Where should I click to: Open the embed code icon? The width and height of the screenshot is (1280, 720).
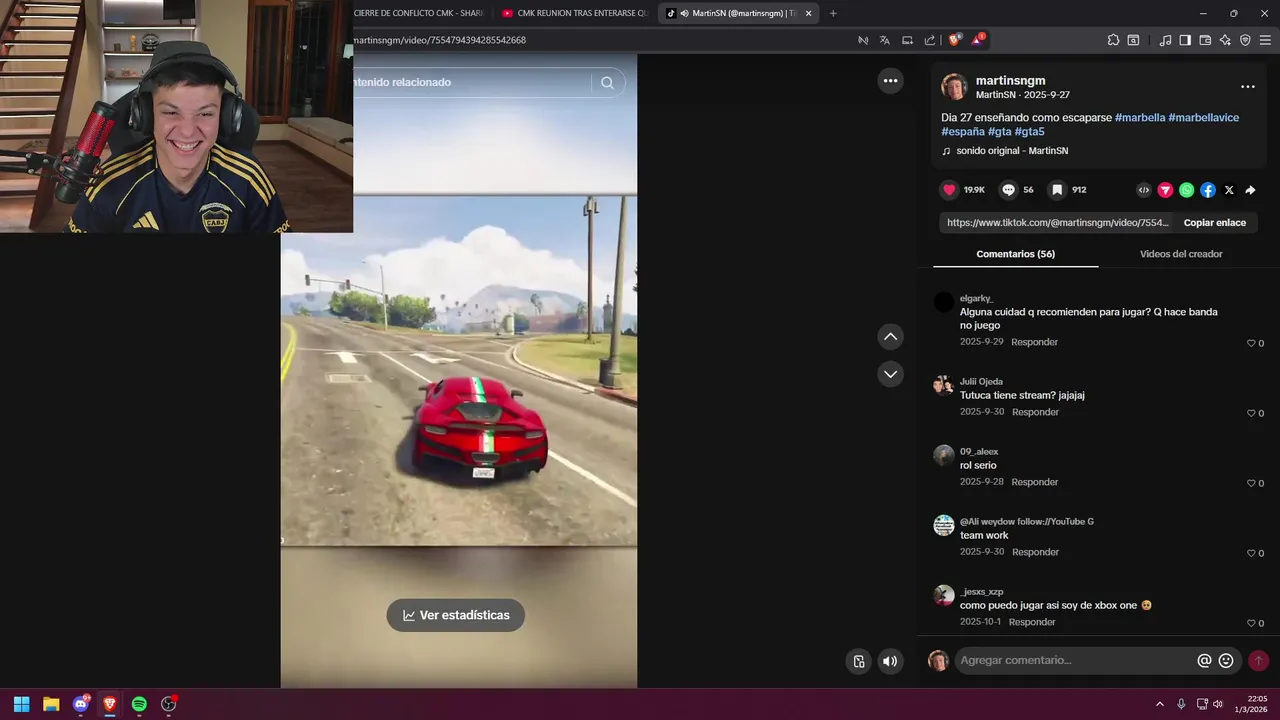[x=1144, y=190]
